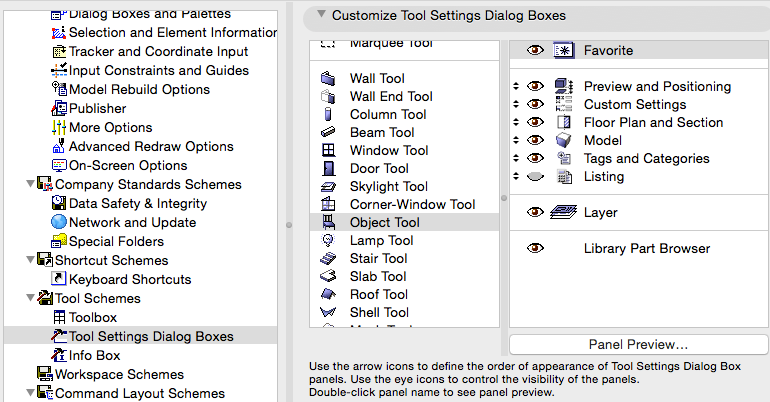The height and width of the screenshot is (402, 770).
Task: Select the Door Tool icon
Action: click(328, 168)
